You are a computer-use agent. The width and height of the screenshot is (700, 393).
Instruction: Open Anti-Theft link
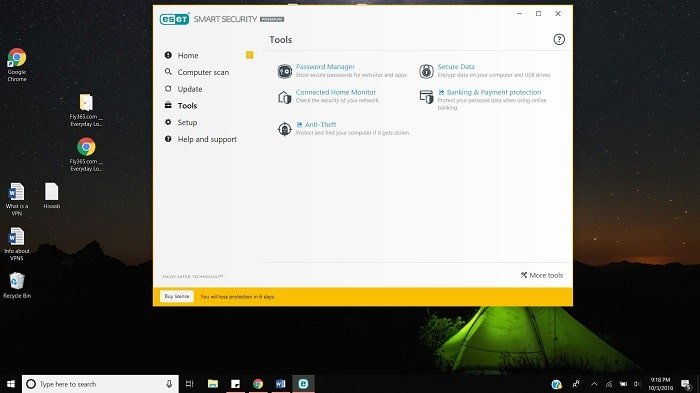[321, 125]
